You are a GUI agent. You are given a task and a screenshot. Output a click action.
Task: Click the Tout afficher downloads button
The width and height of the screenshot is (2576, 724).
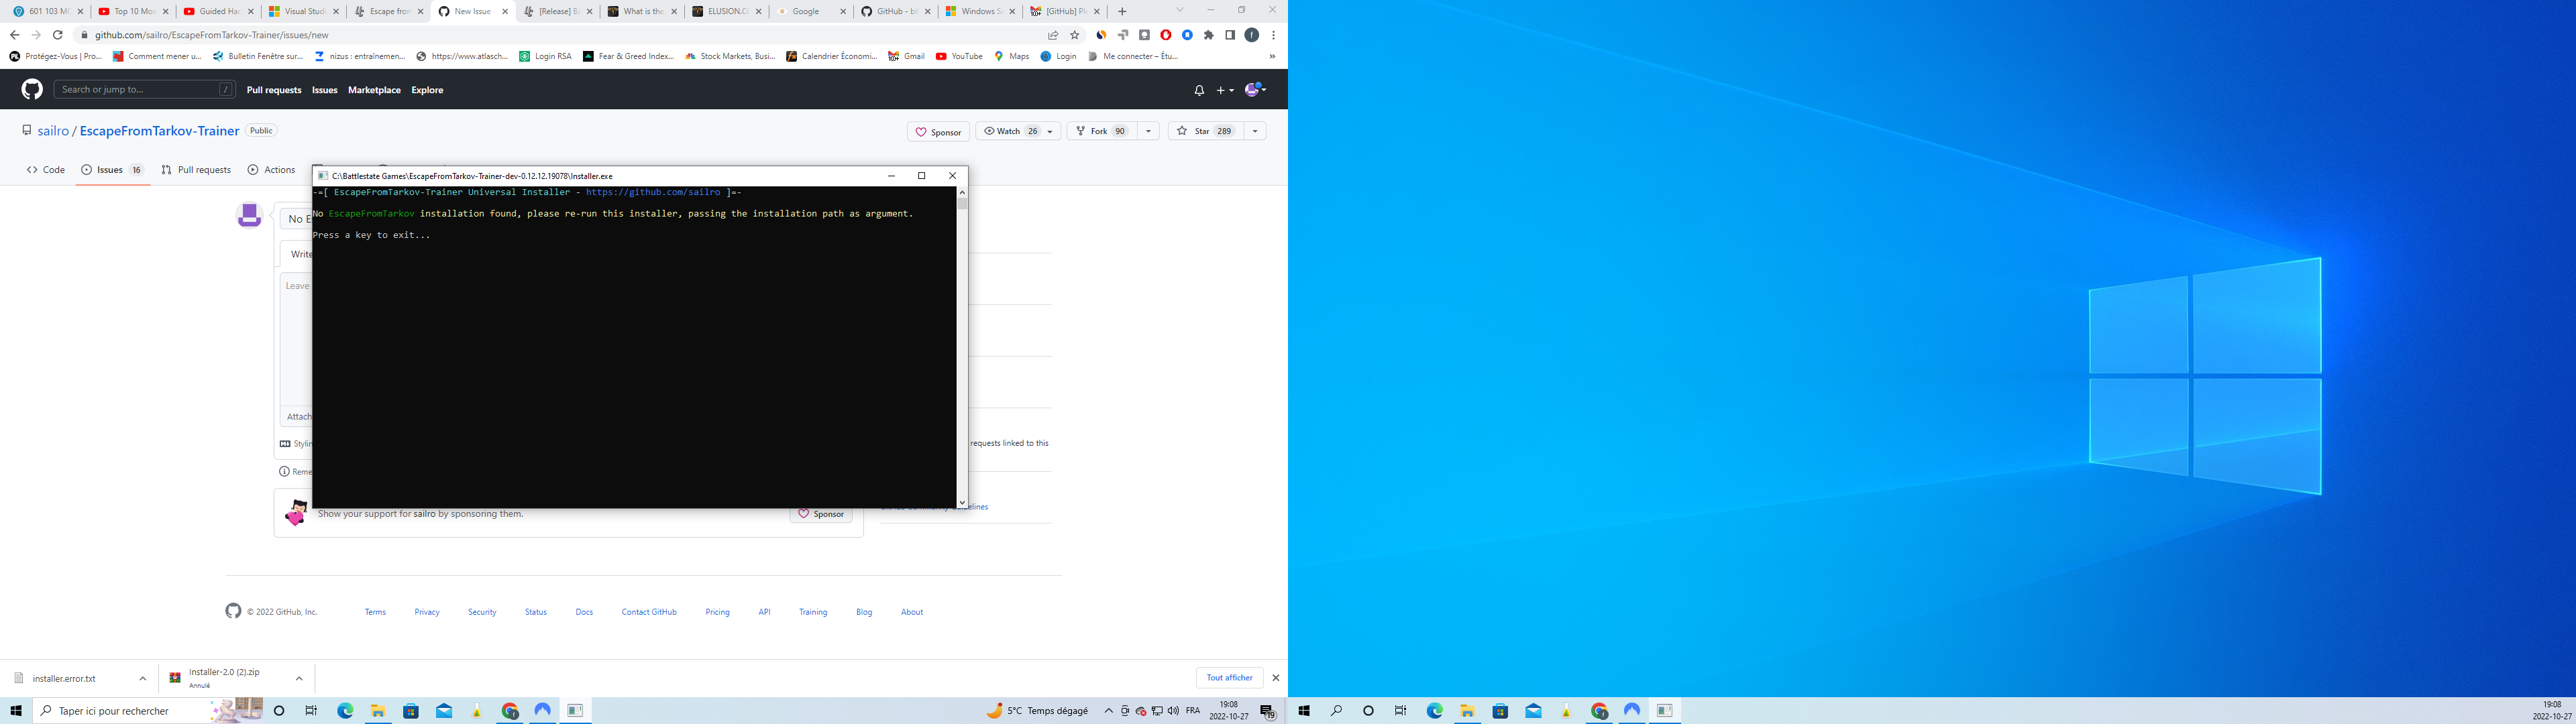1229,678
